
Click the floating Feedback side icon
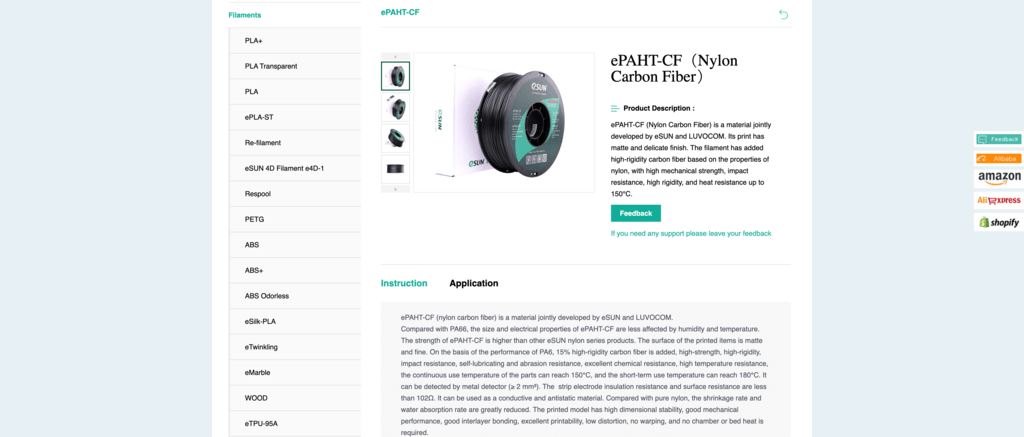coord(998,138)
